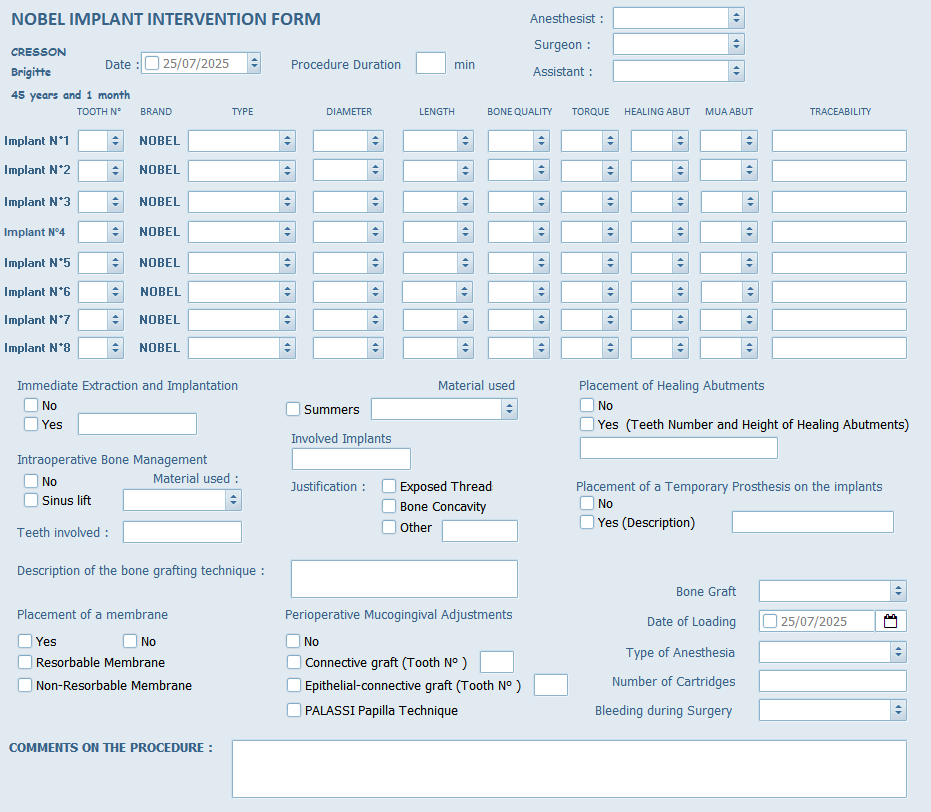Click the Number of Cartridges field
The height and width of the screenshot is (812, 931).
pos(832,681)
